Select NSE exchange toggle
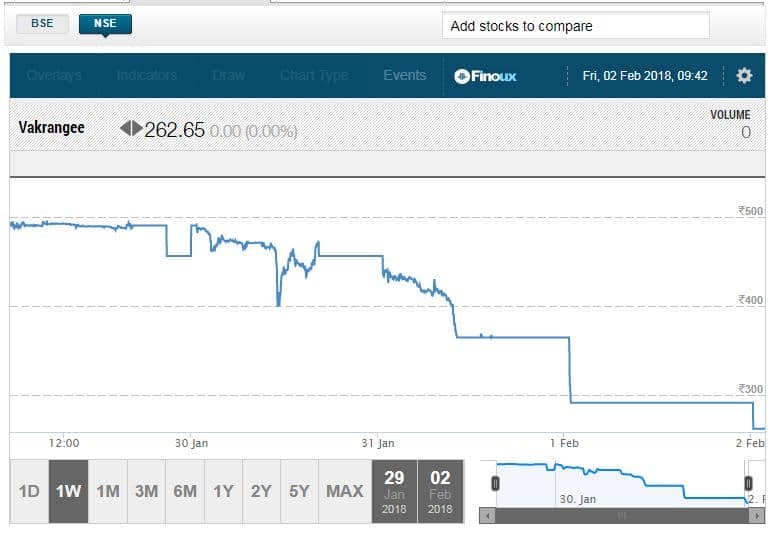This screenshot has height=540, width=768. [105, 24]
